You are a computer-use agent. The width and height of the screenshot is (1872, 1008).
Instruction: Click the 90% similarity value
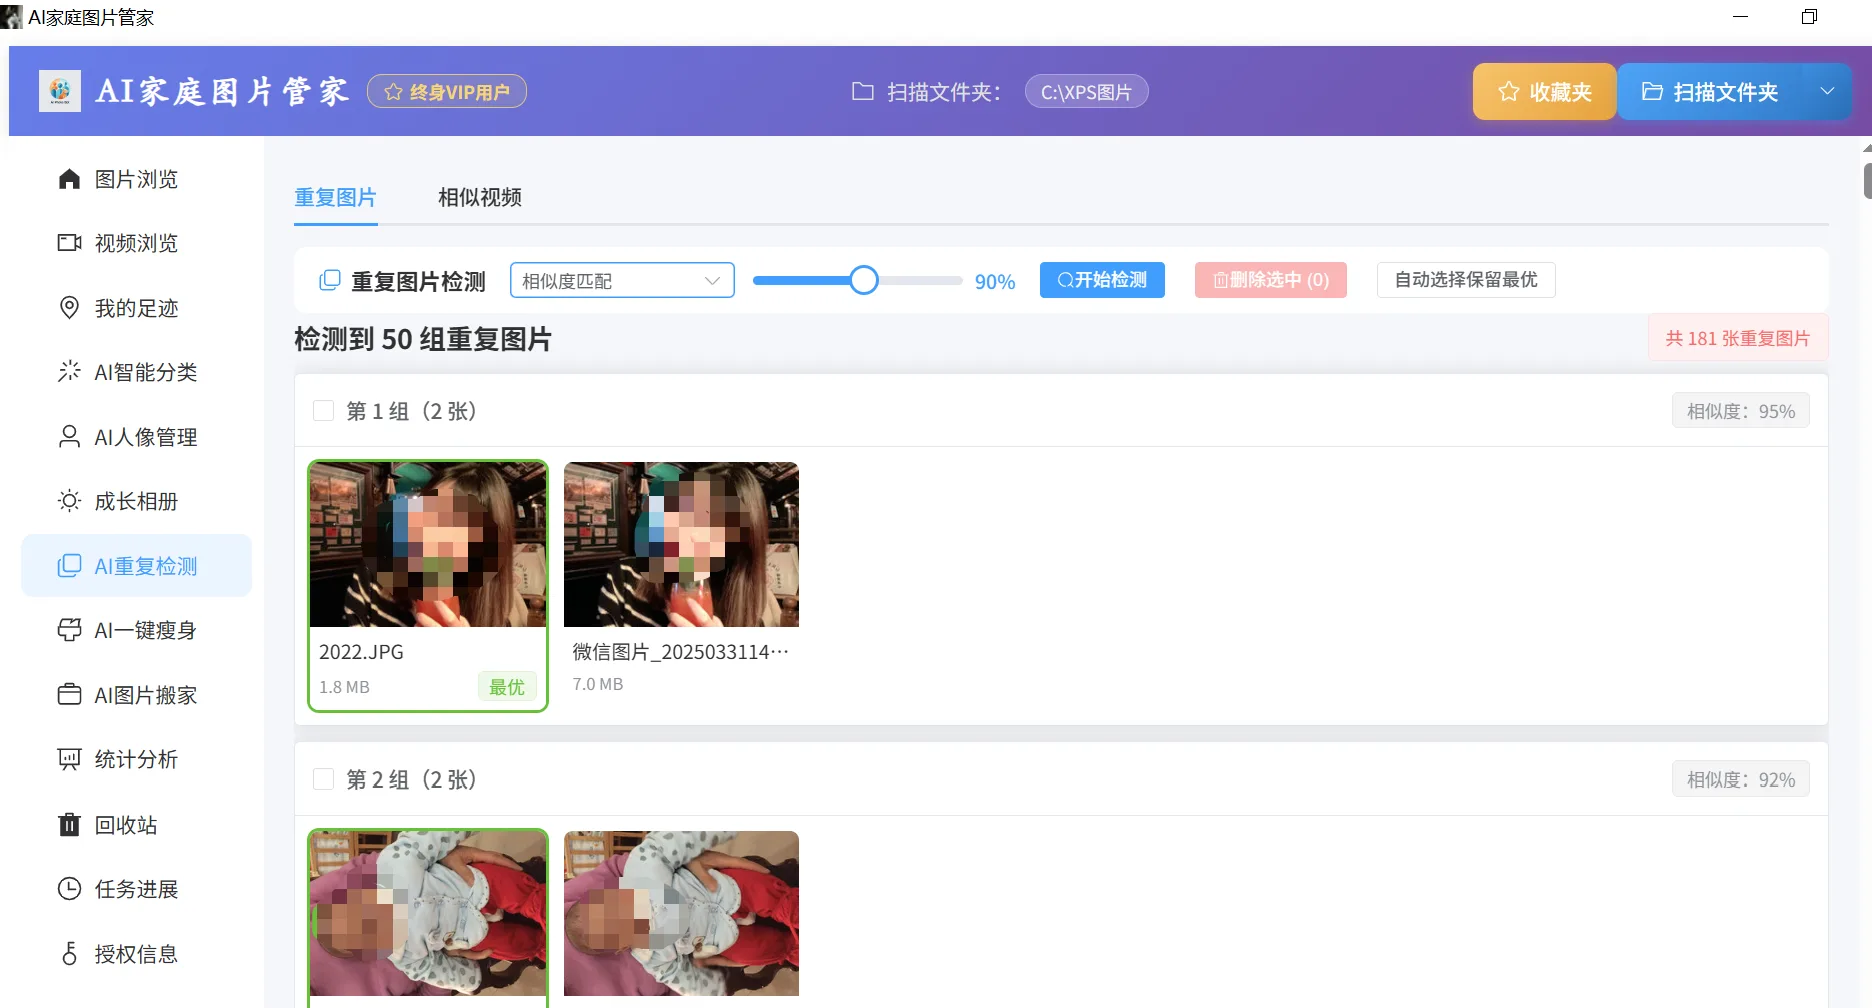995,282
